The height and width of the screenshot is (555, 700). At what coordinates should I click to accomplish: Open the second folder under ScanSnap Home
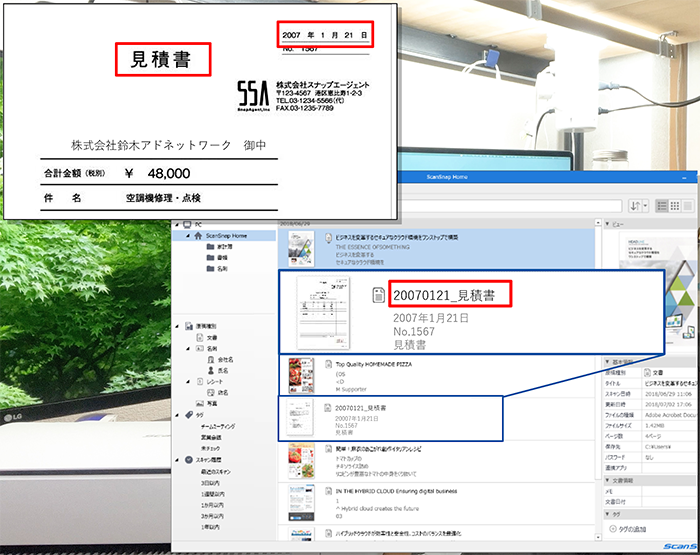coord(210,258)
